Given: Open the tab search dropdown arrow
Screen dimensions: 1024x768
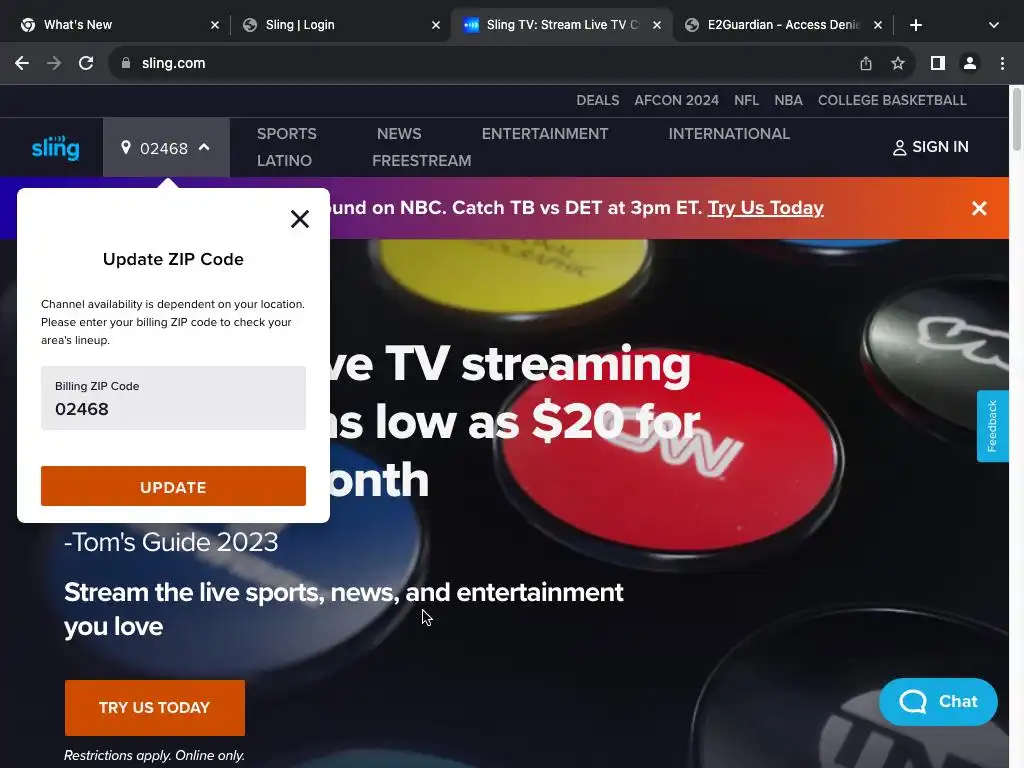Looking at the screenshot, I should click(x=993, y=25).
